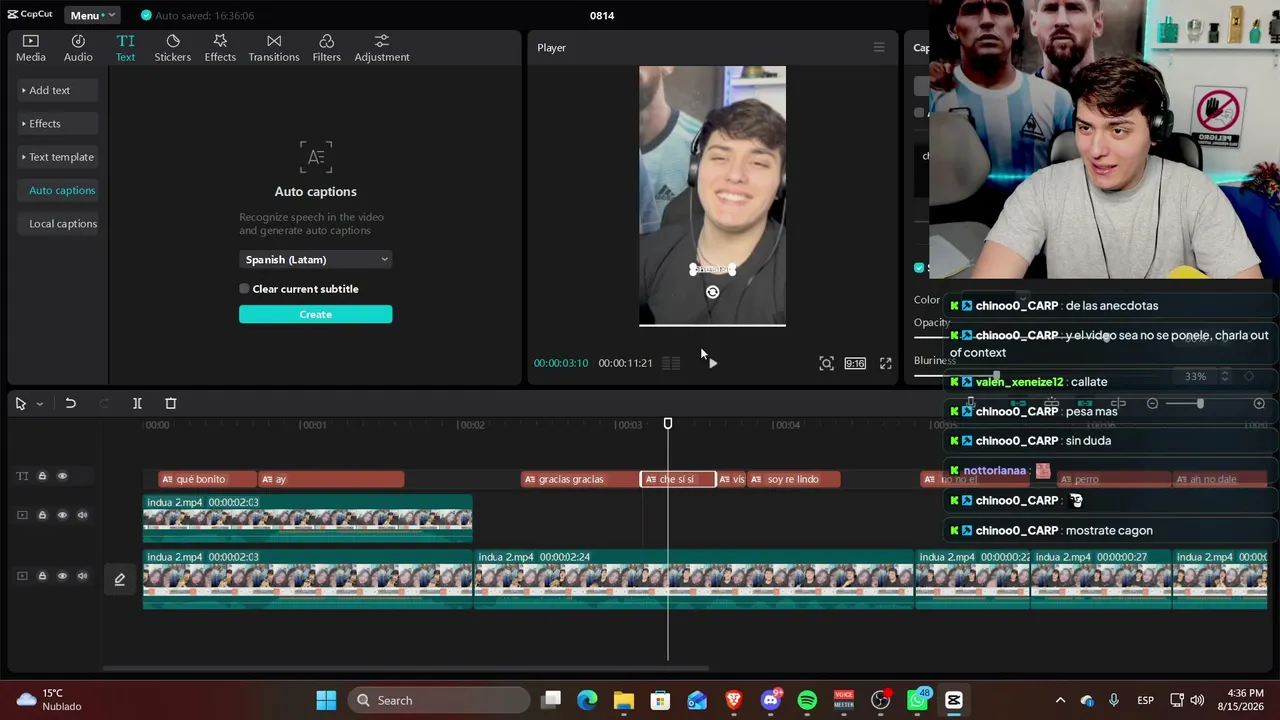Viewport: 1280px width, 720px height.
Task: Expand the Add text section
Action: (57, 90)
